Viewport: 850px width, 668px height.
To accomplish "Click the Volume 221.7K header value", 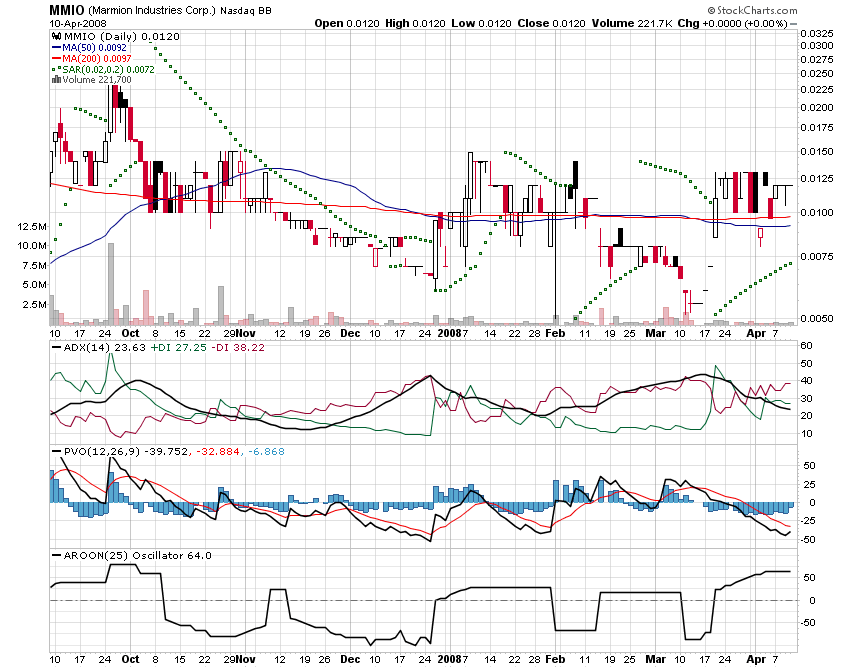I will [632, 23].
